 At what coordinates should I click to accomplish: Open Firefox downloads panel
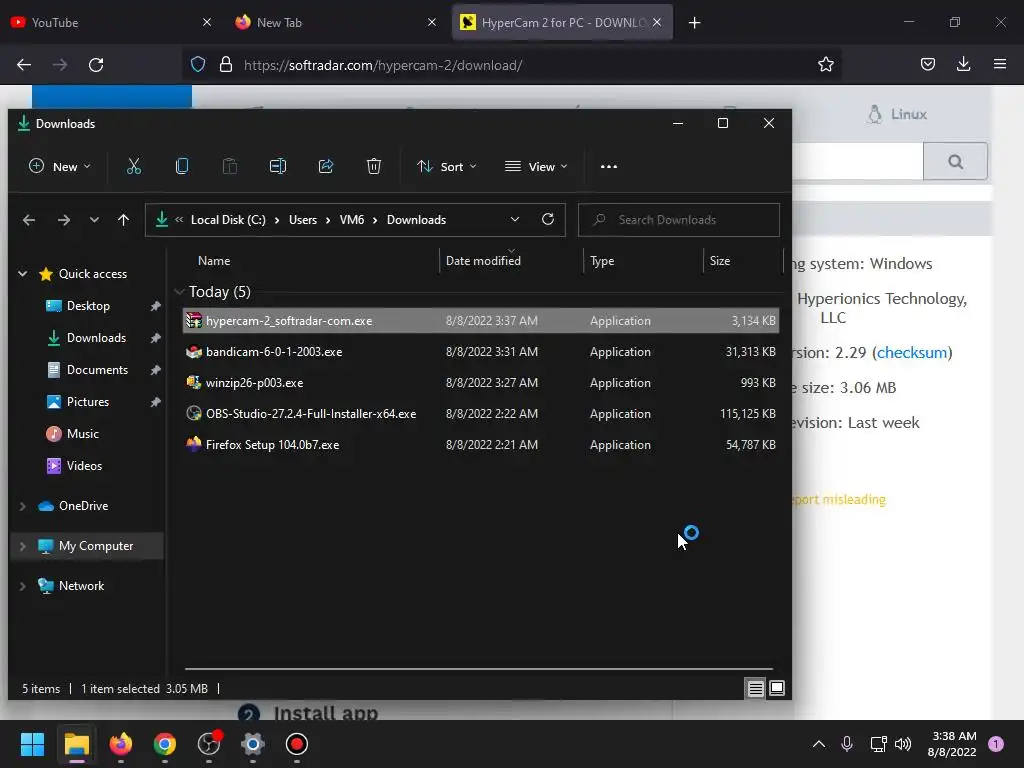tap(963, 65)
